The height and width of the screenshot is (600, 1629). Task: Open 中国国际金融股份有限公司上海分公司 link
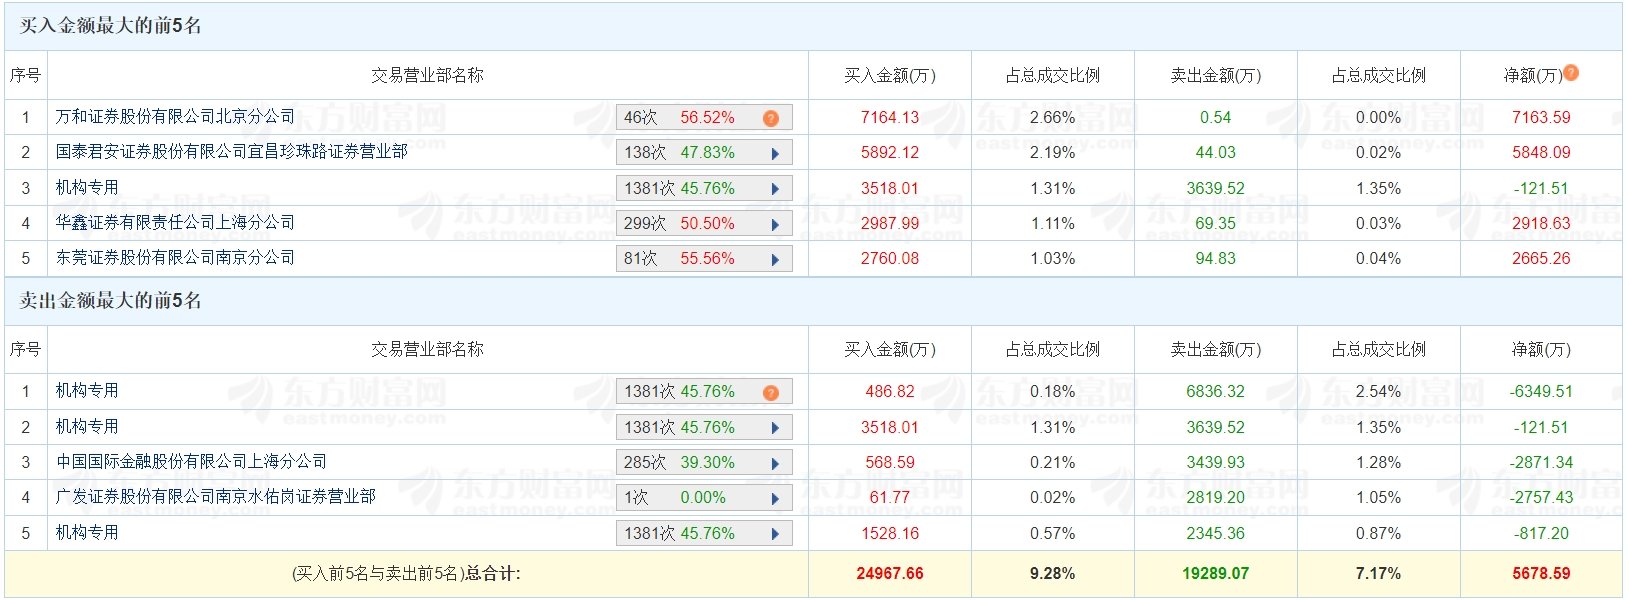[191, 462]
